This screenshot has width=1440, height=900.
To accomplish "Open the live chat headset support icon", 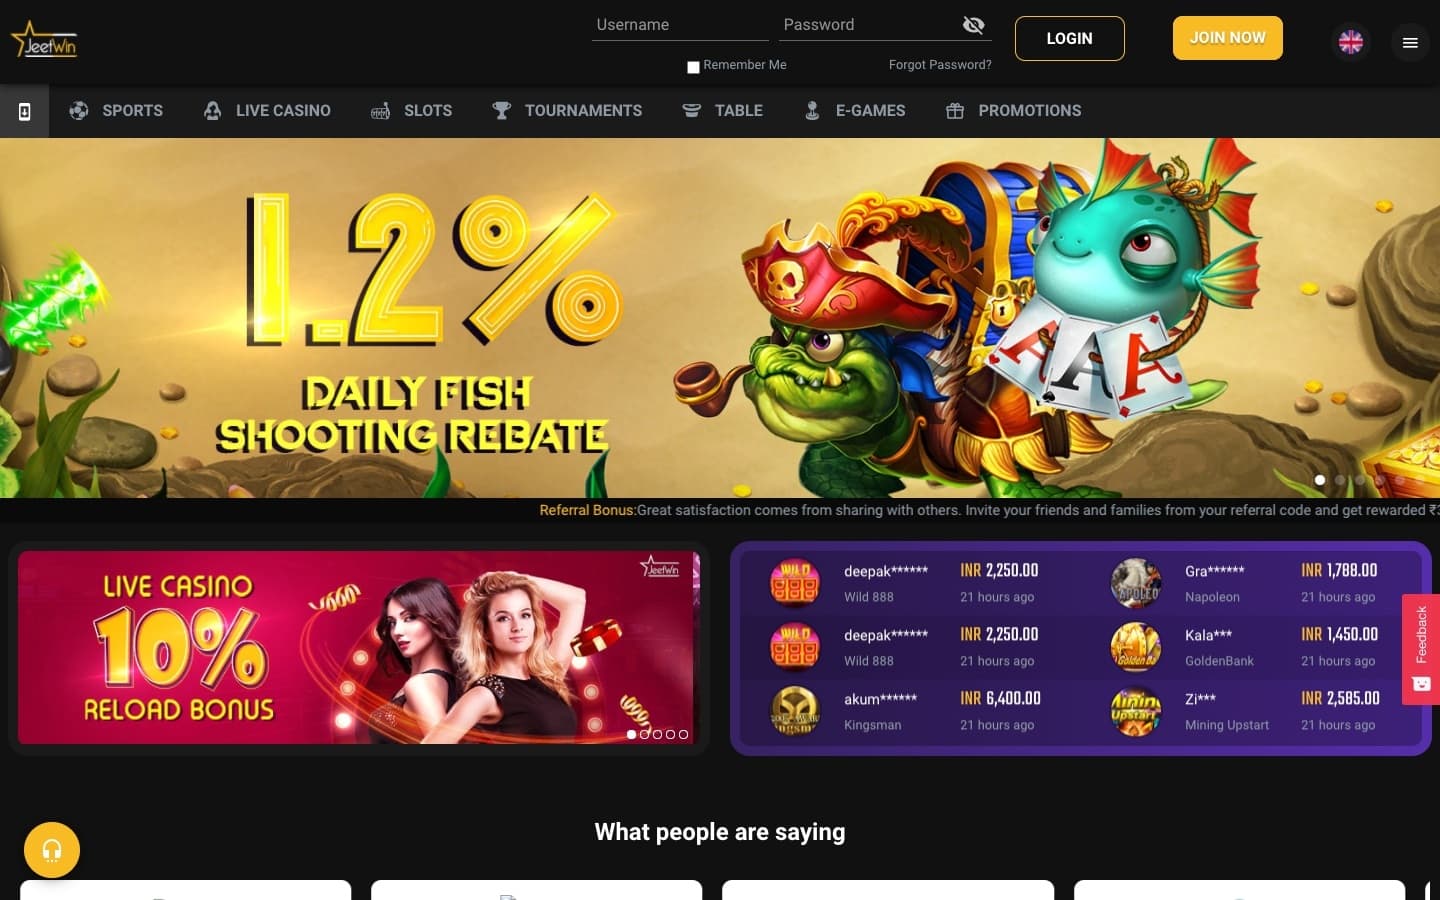I will [52, 850].
